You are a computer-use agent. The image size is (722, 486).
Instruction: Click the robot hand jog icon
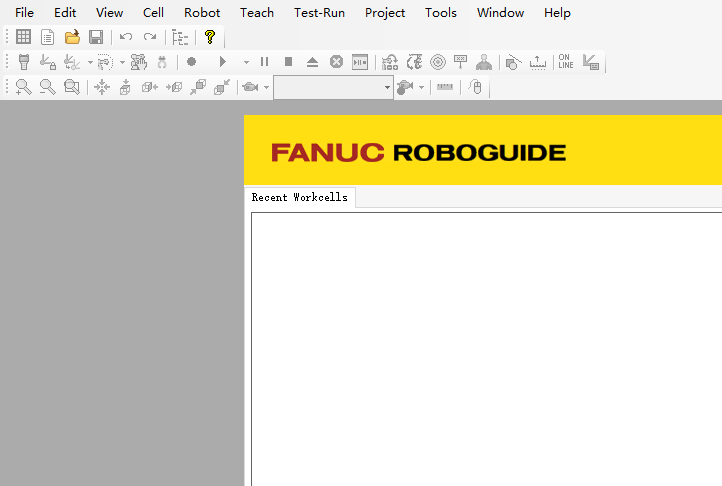139,62
